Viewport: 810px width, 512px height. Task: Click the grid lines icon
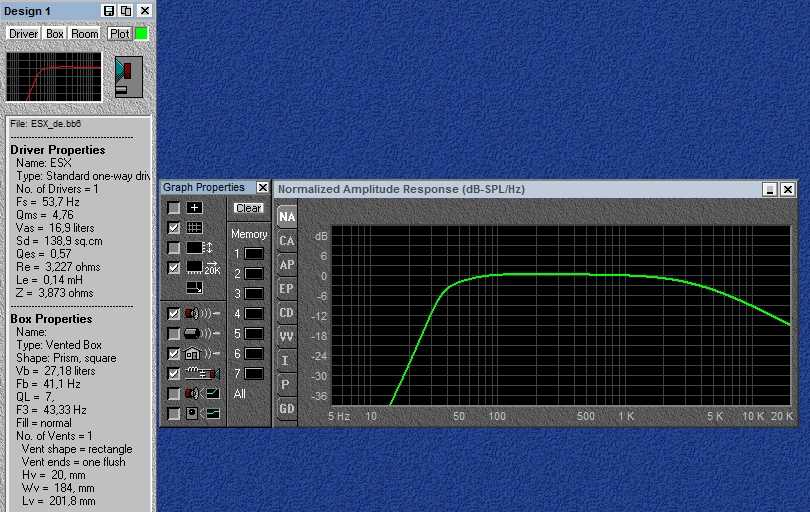(194, 228)
